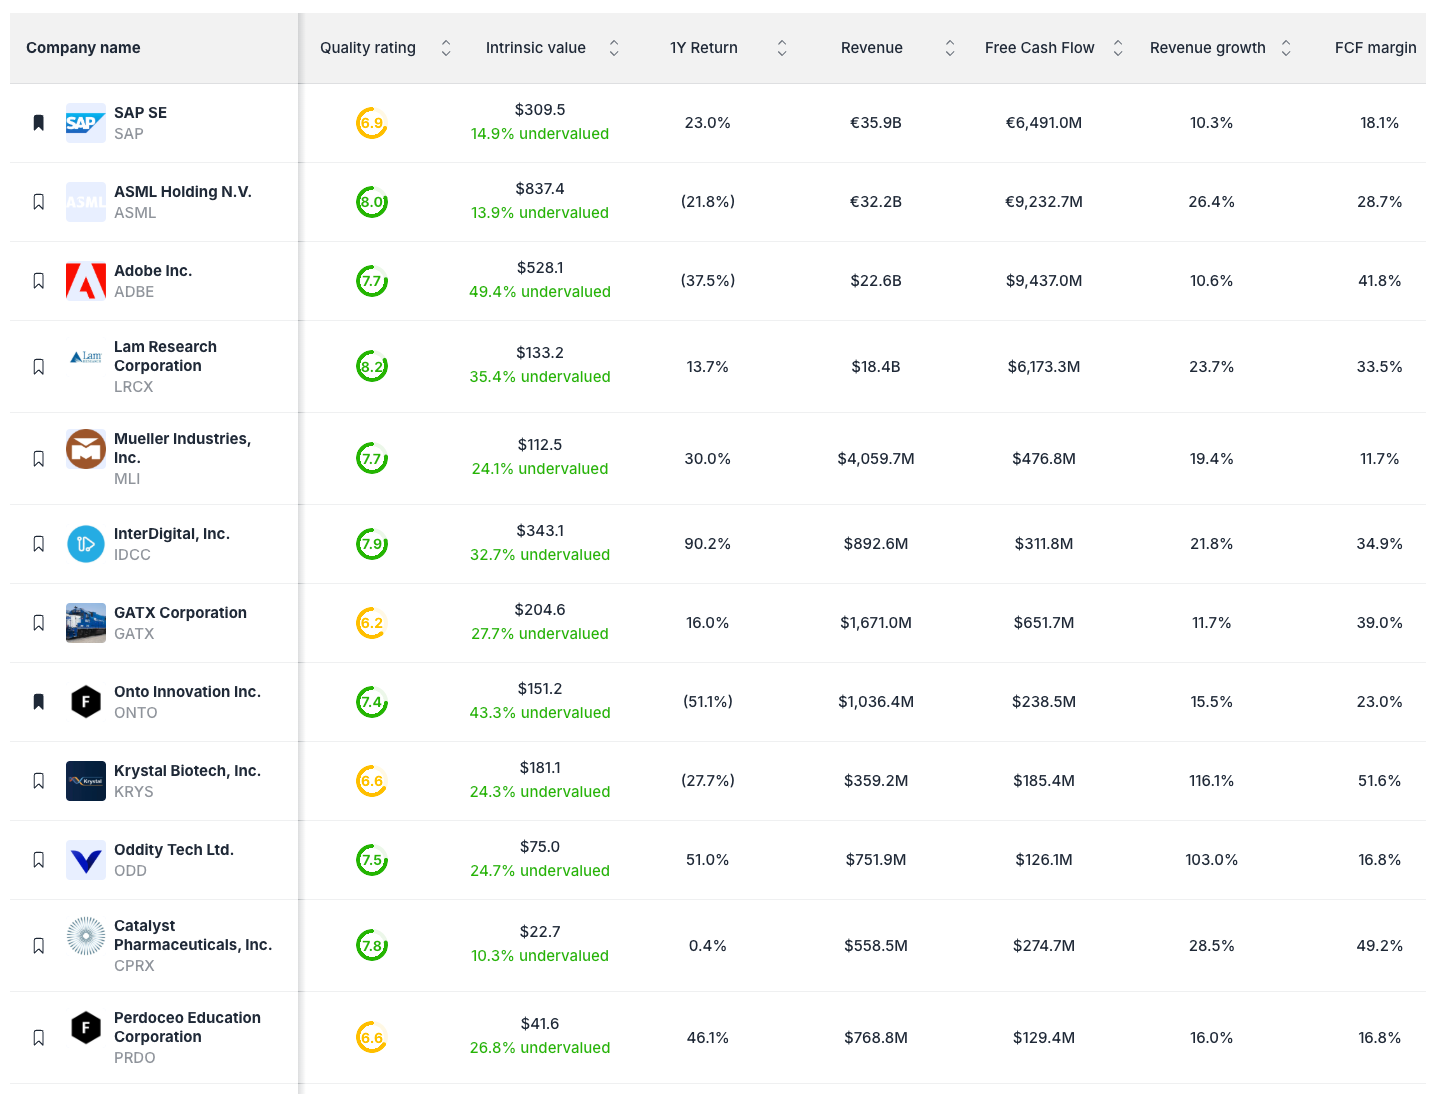
Task: Click the 8.0 quality rating badge for ASML
Action: (371, 201)
